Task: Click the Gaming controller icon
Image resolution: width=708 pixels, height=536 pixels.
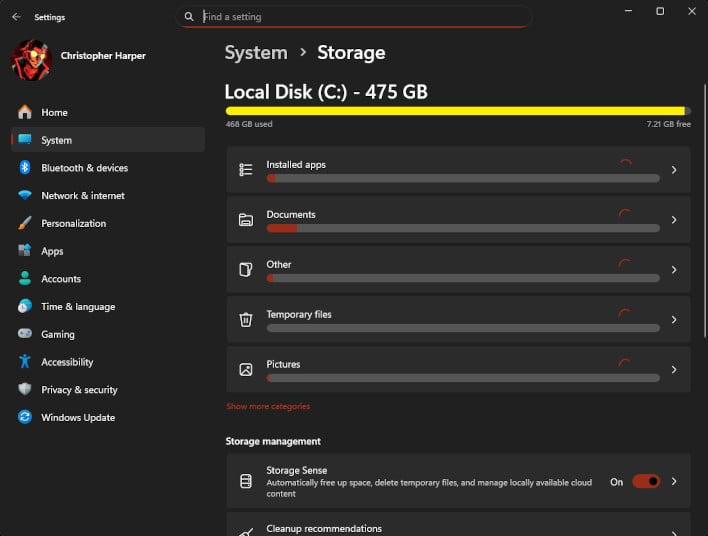Action: click(x=25, y=334)
